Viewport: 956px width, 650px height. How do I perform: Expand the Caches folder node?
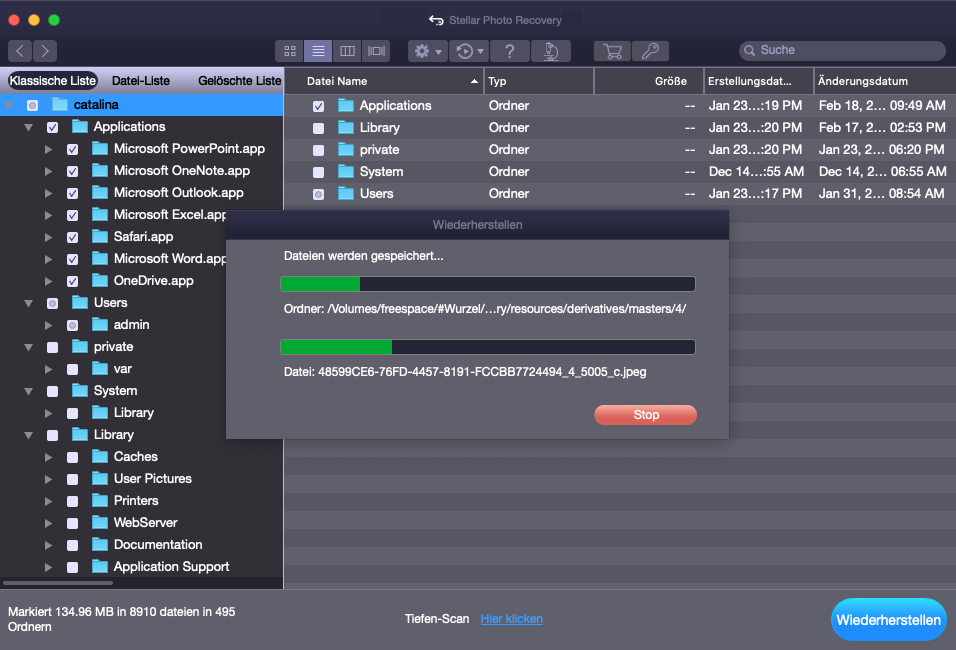[x=48, y=457]
